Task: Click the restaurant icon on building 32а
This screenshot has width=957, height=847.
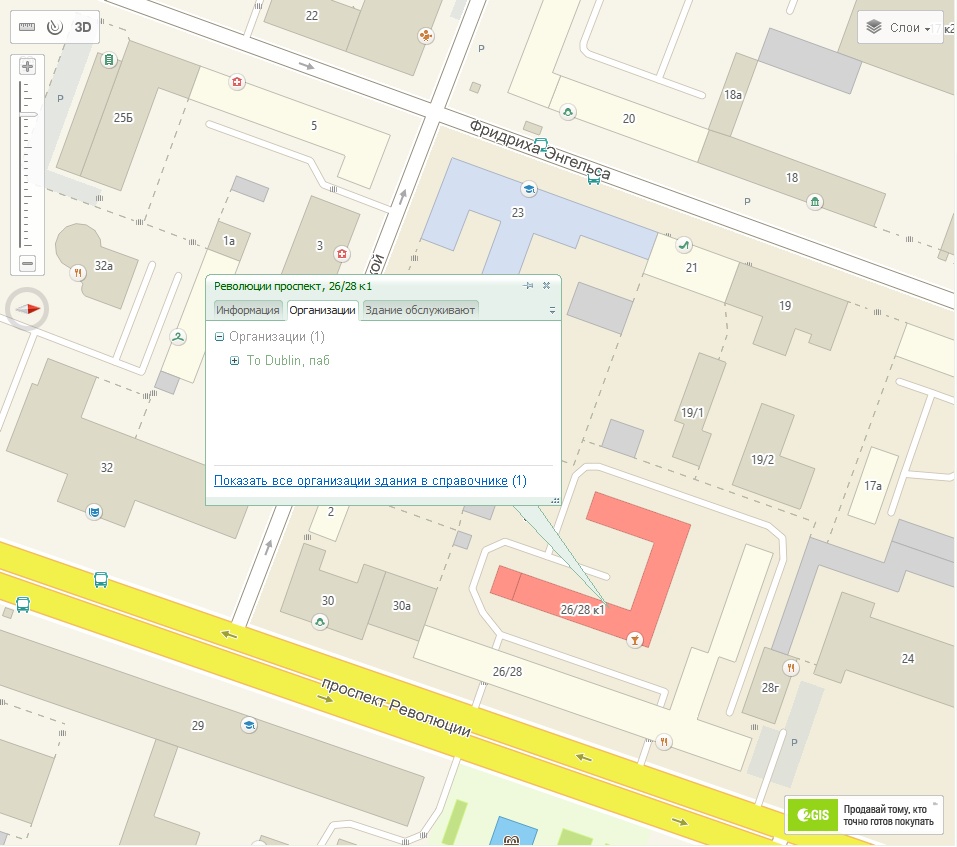Action: [x=78, y=273]
